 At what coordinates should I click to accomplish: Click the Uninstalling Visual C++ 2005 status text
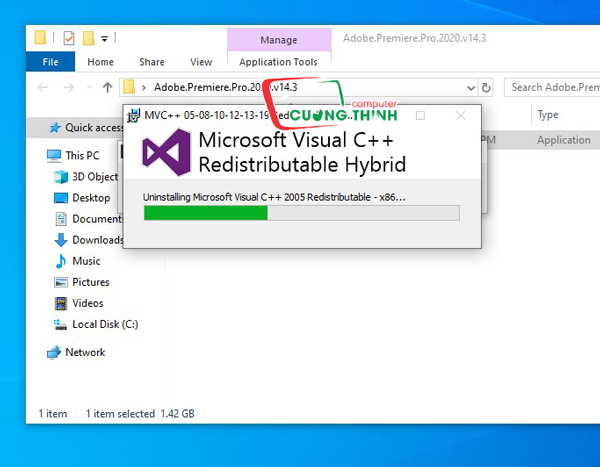[274, 197]
